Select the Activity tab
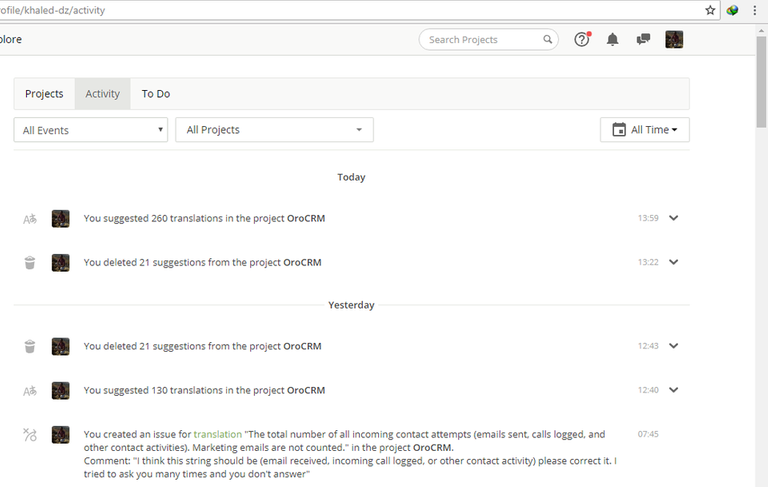The width and height of the screenshot is (768, 487). coord(102,94)
